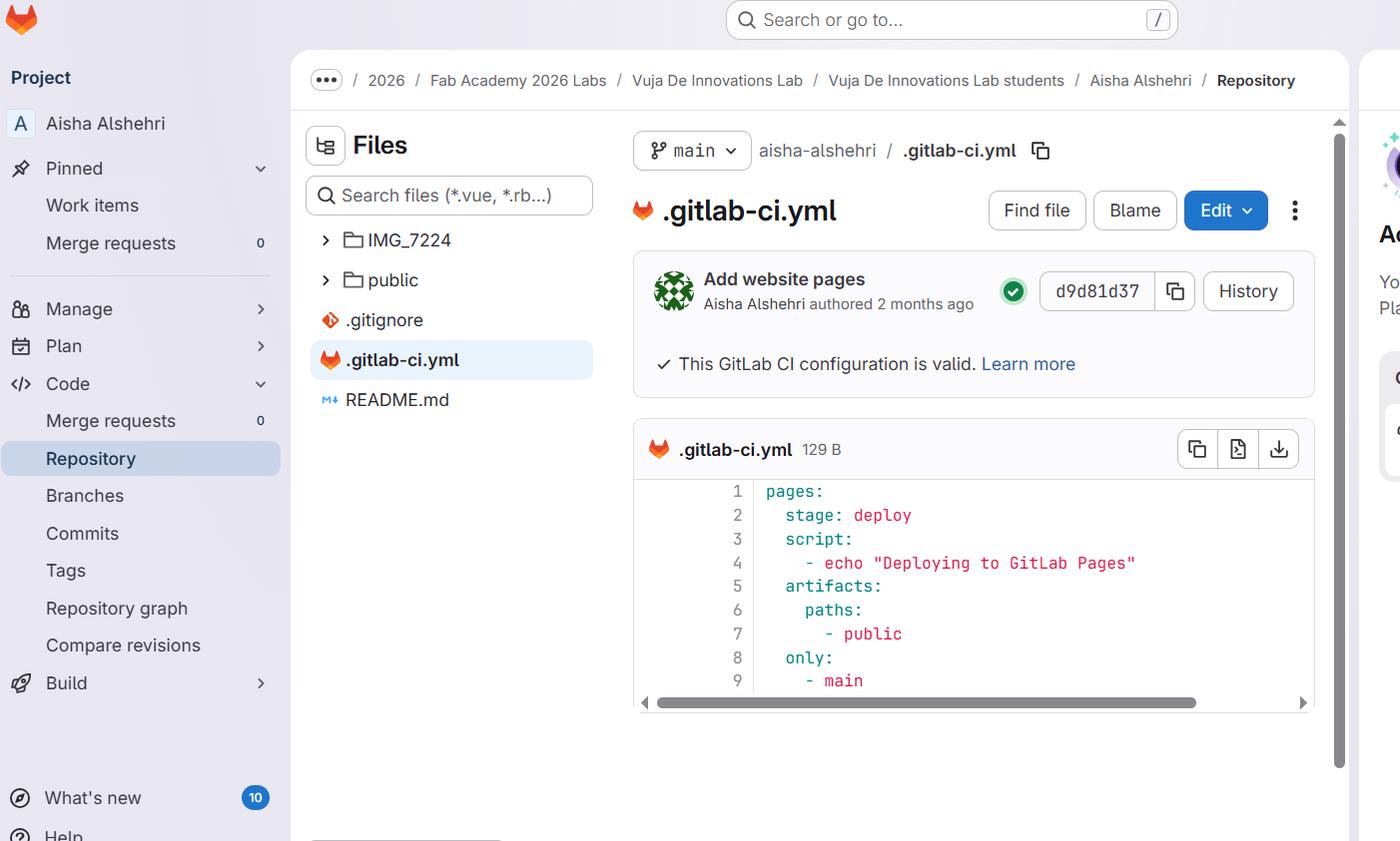Open Commits page
This screenshot has height=841, width=1400.
[140, 533]
